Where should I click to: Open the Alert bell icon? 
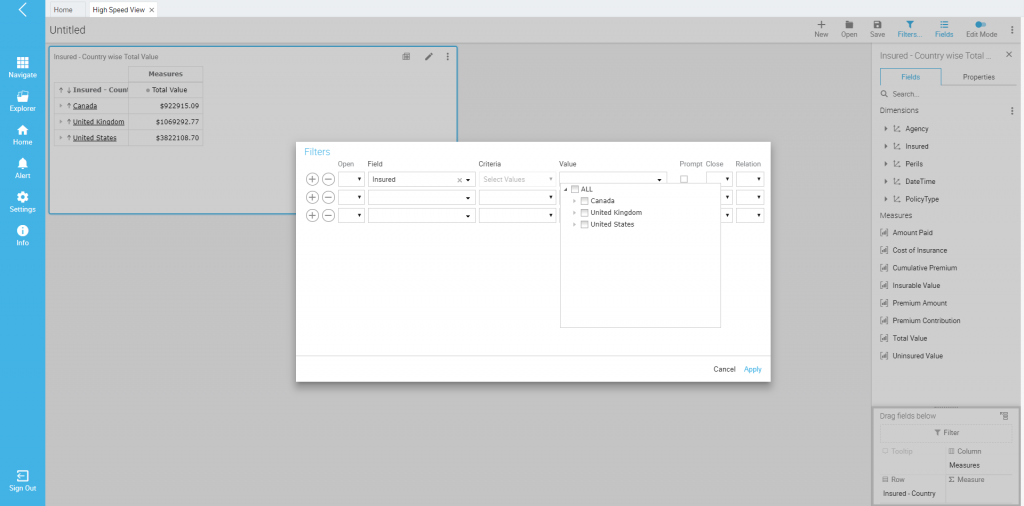click(x=22, y=164)
